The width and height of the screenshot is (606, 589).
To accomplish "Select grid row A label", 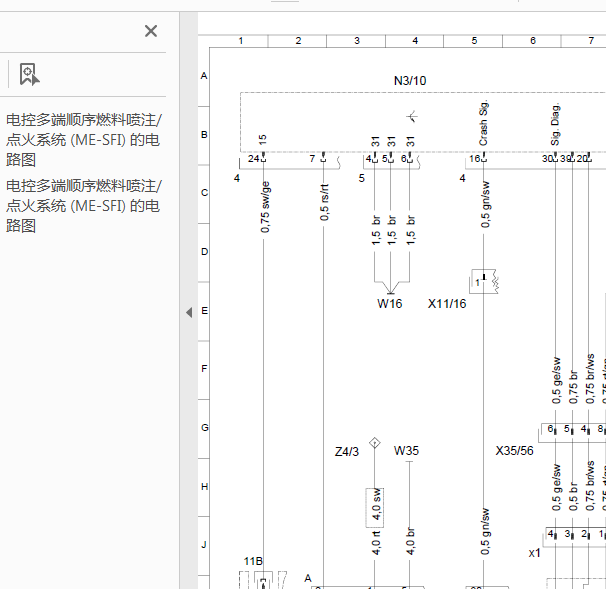I will 204,76.
